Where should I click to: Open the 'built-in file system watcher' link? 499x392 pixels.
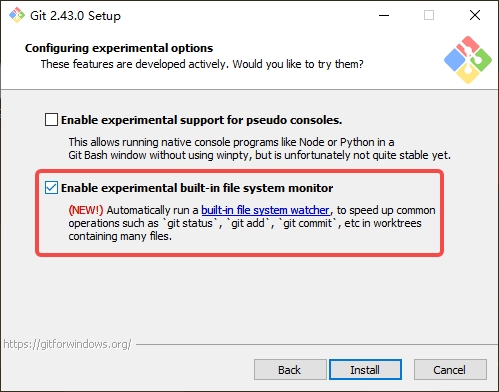coord(265,210)
